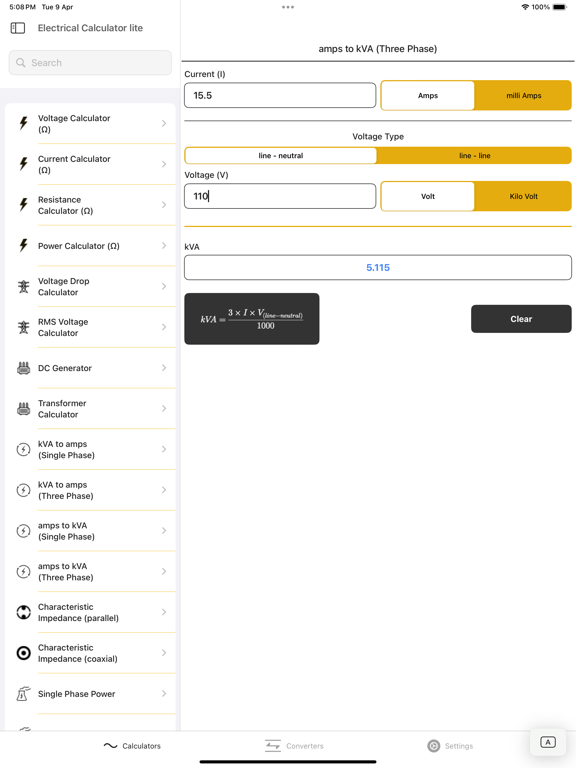
Task: Expand RMS Voltage Calculator chevron
Action: pos(164,327)
